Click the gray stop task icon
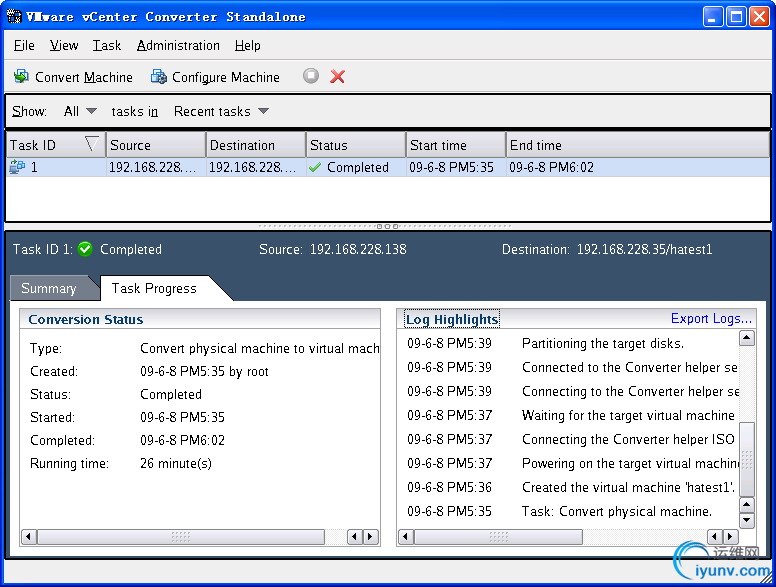 point(311,76)
